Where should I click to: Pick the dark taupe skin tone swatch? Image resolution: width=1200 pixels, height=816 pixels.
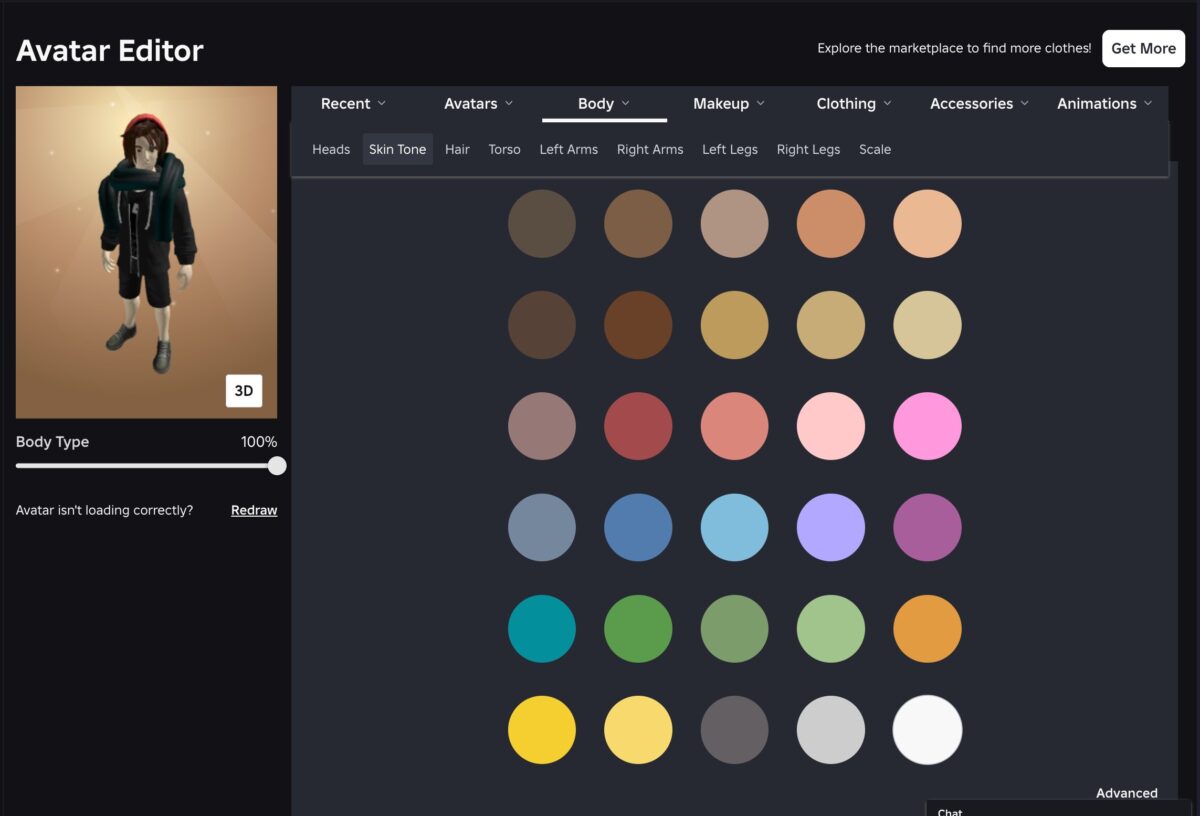[x=542, y=224]
